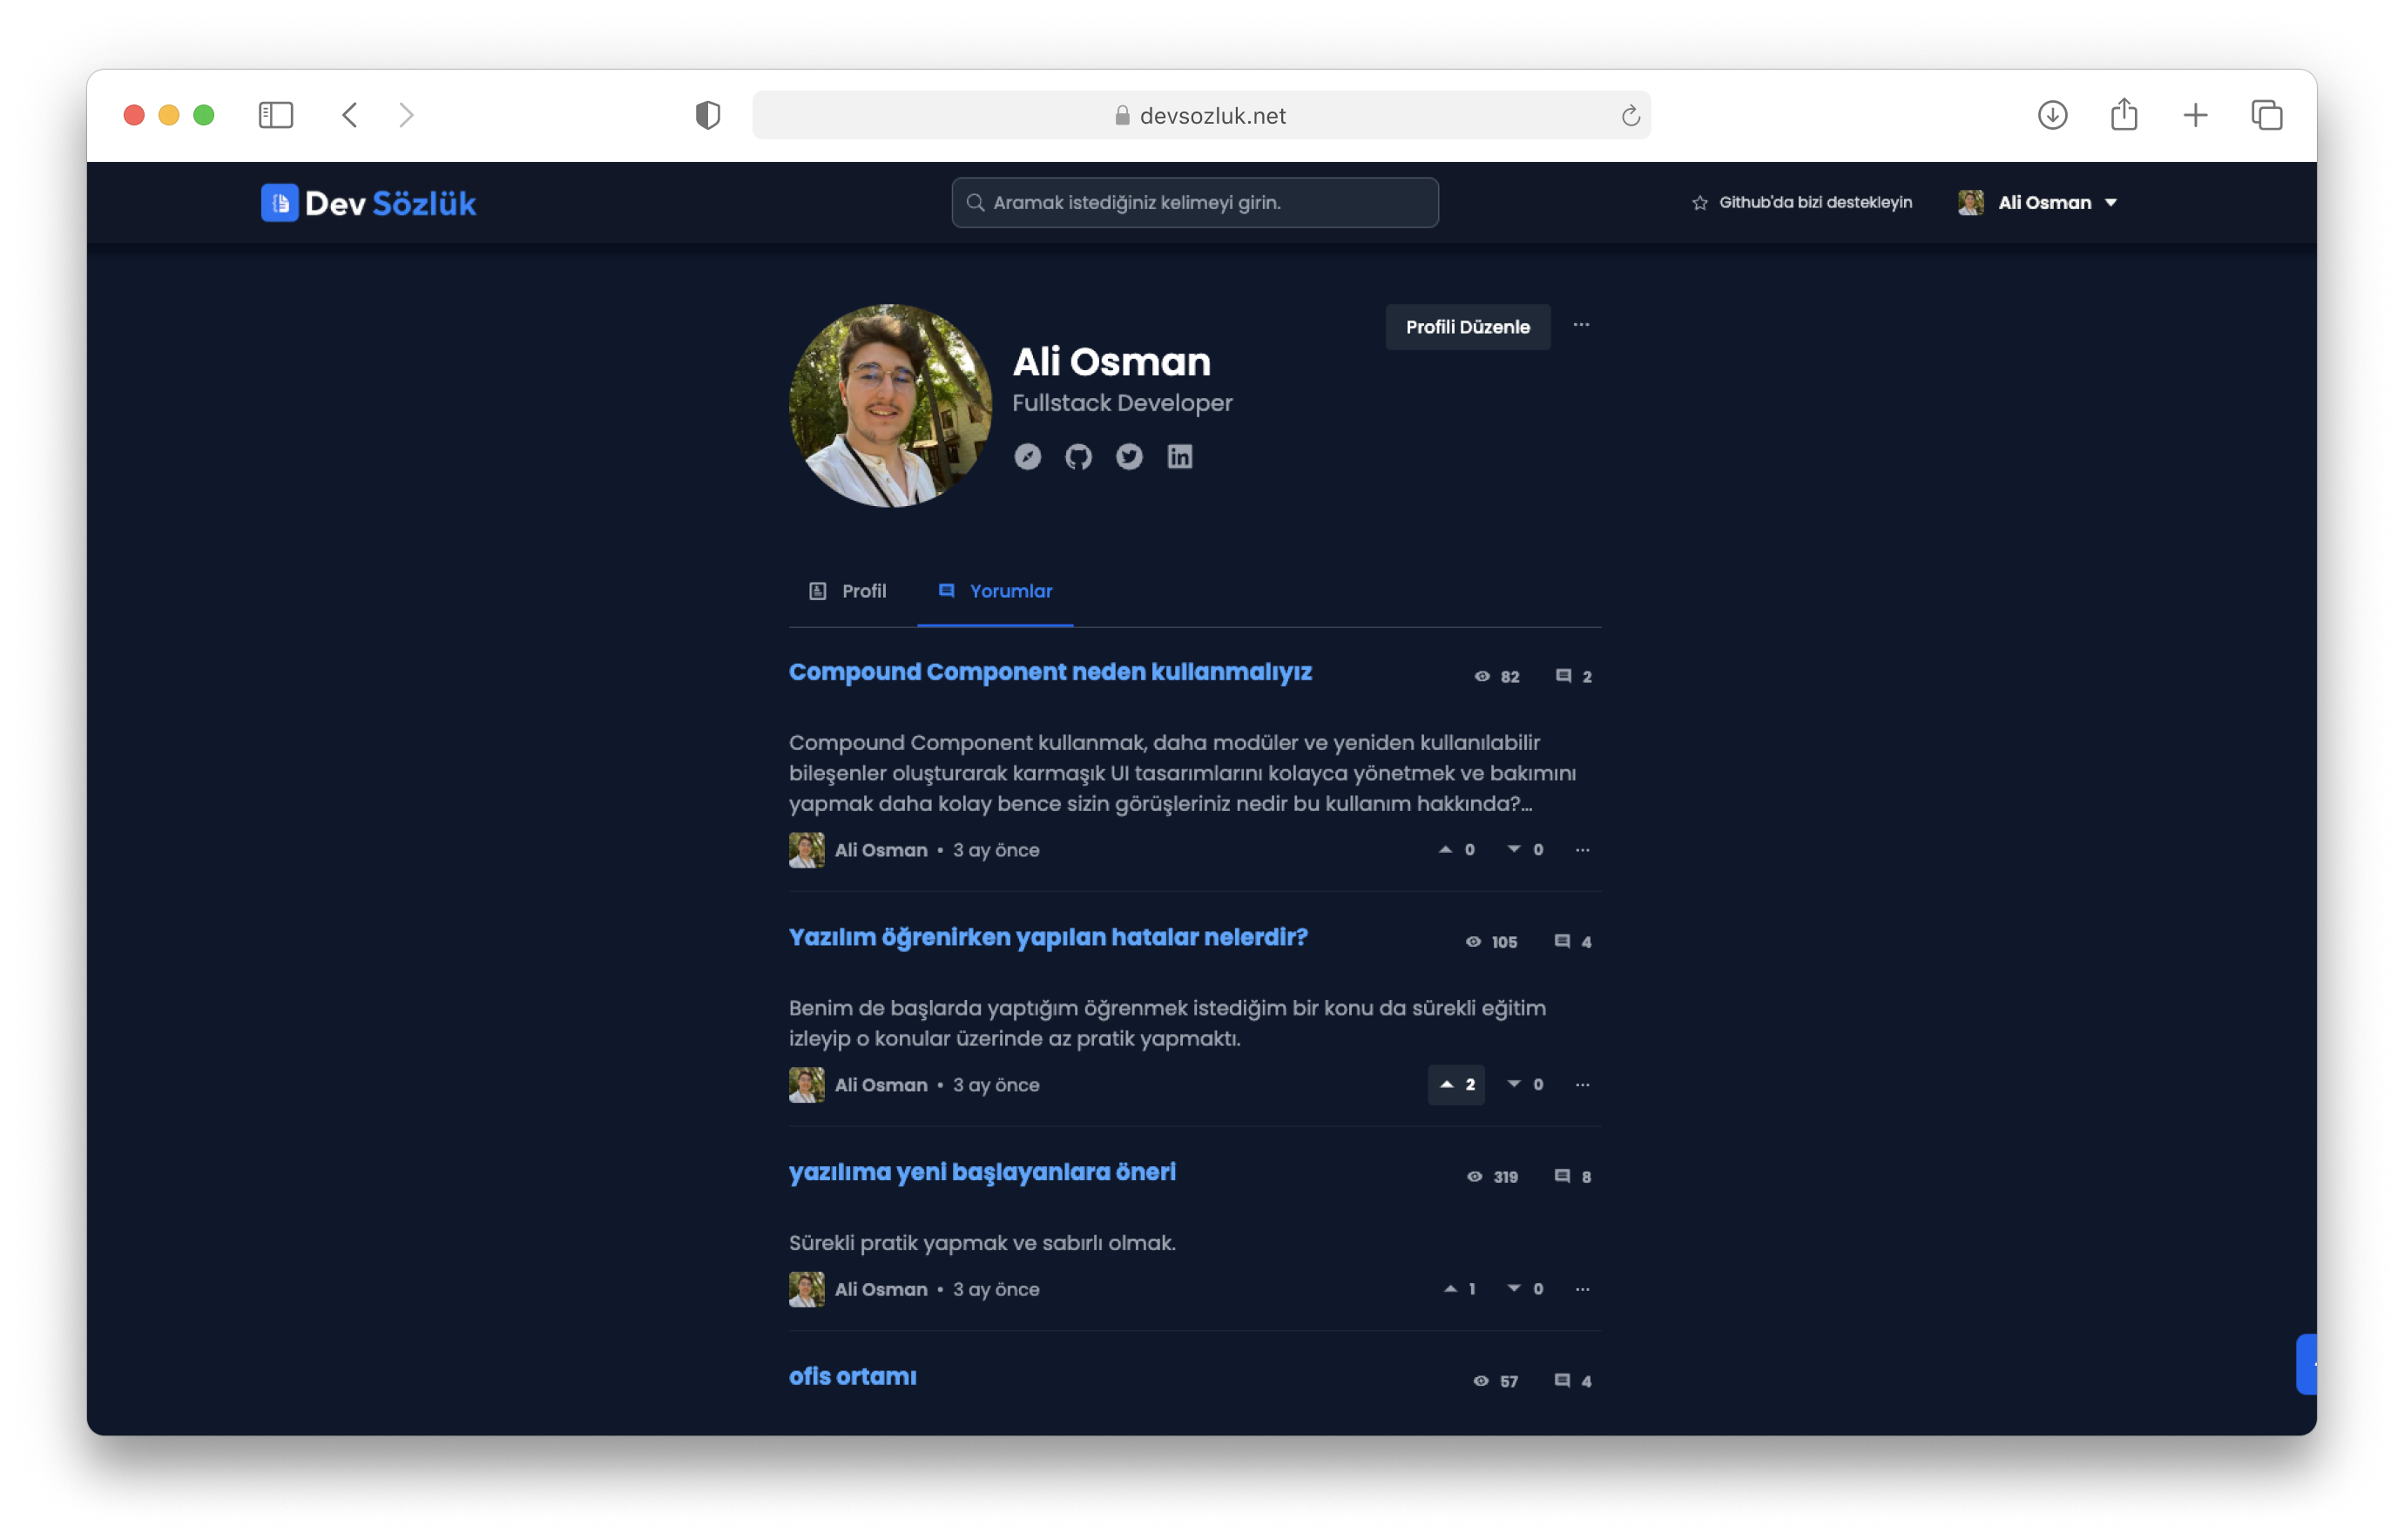Click the author avatar under Compound Component comment
The width and height of the screenshot is (2404, 1540).
click(x=806, y=850)
